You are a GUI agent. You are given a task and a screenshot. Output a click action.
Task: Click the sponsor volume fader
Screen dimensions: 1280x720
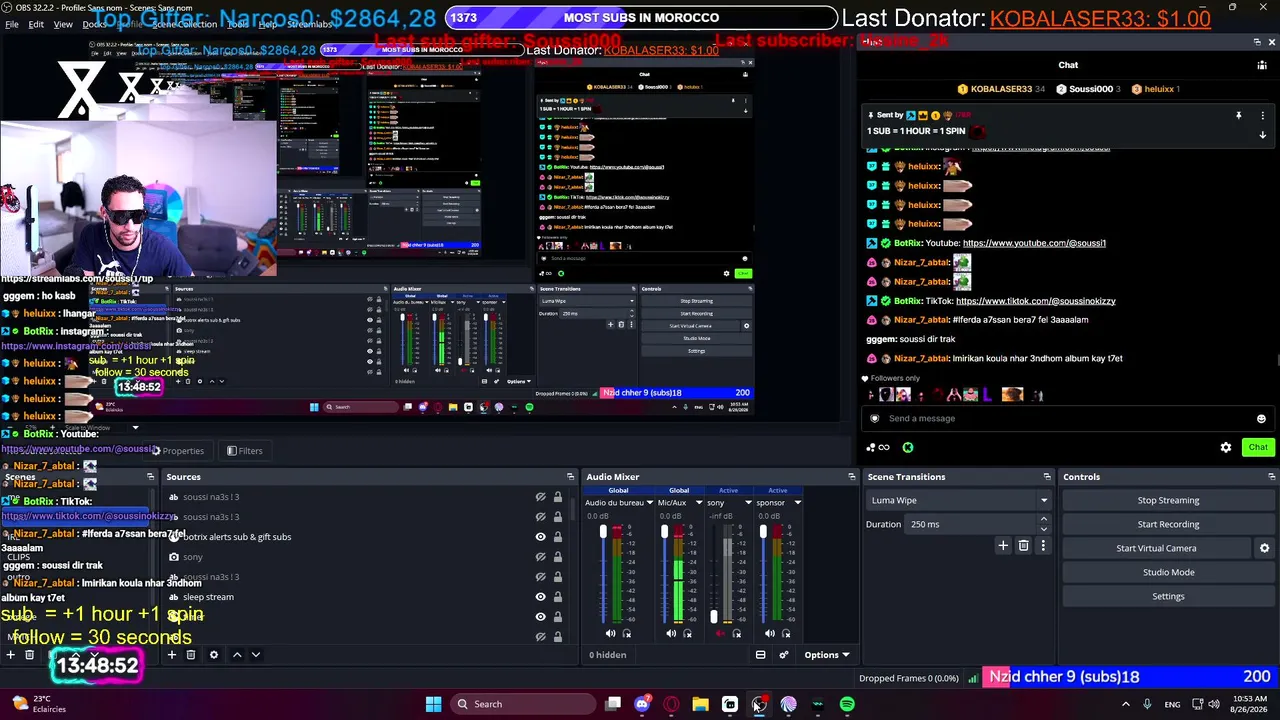763,532
